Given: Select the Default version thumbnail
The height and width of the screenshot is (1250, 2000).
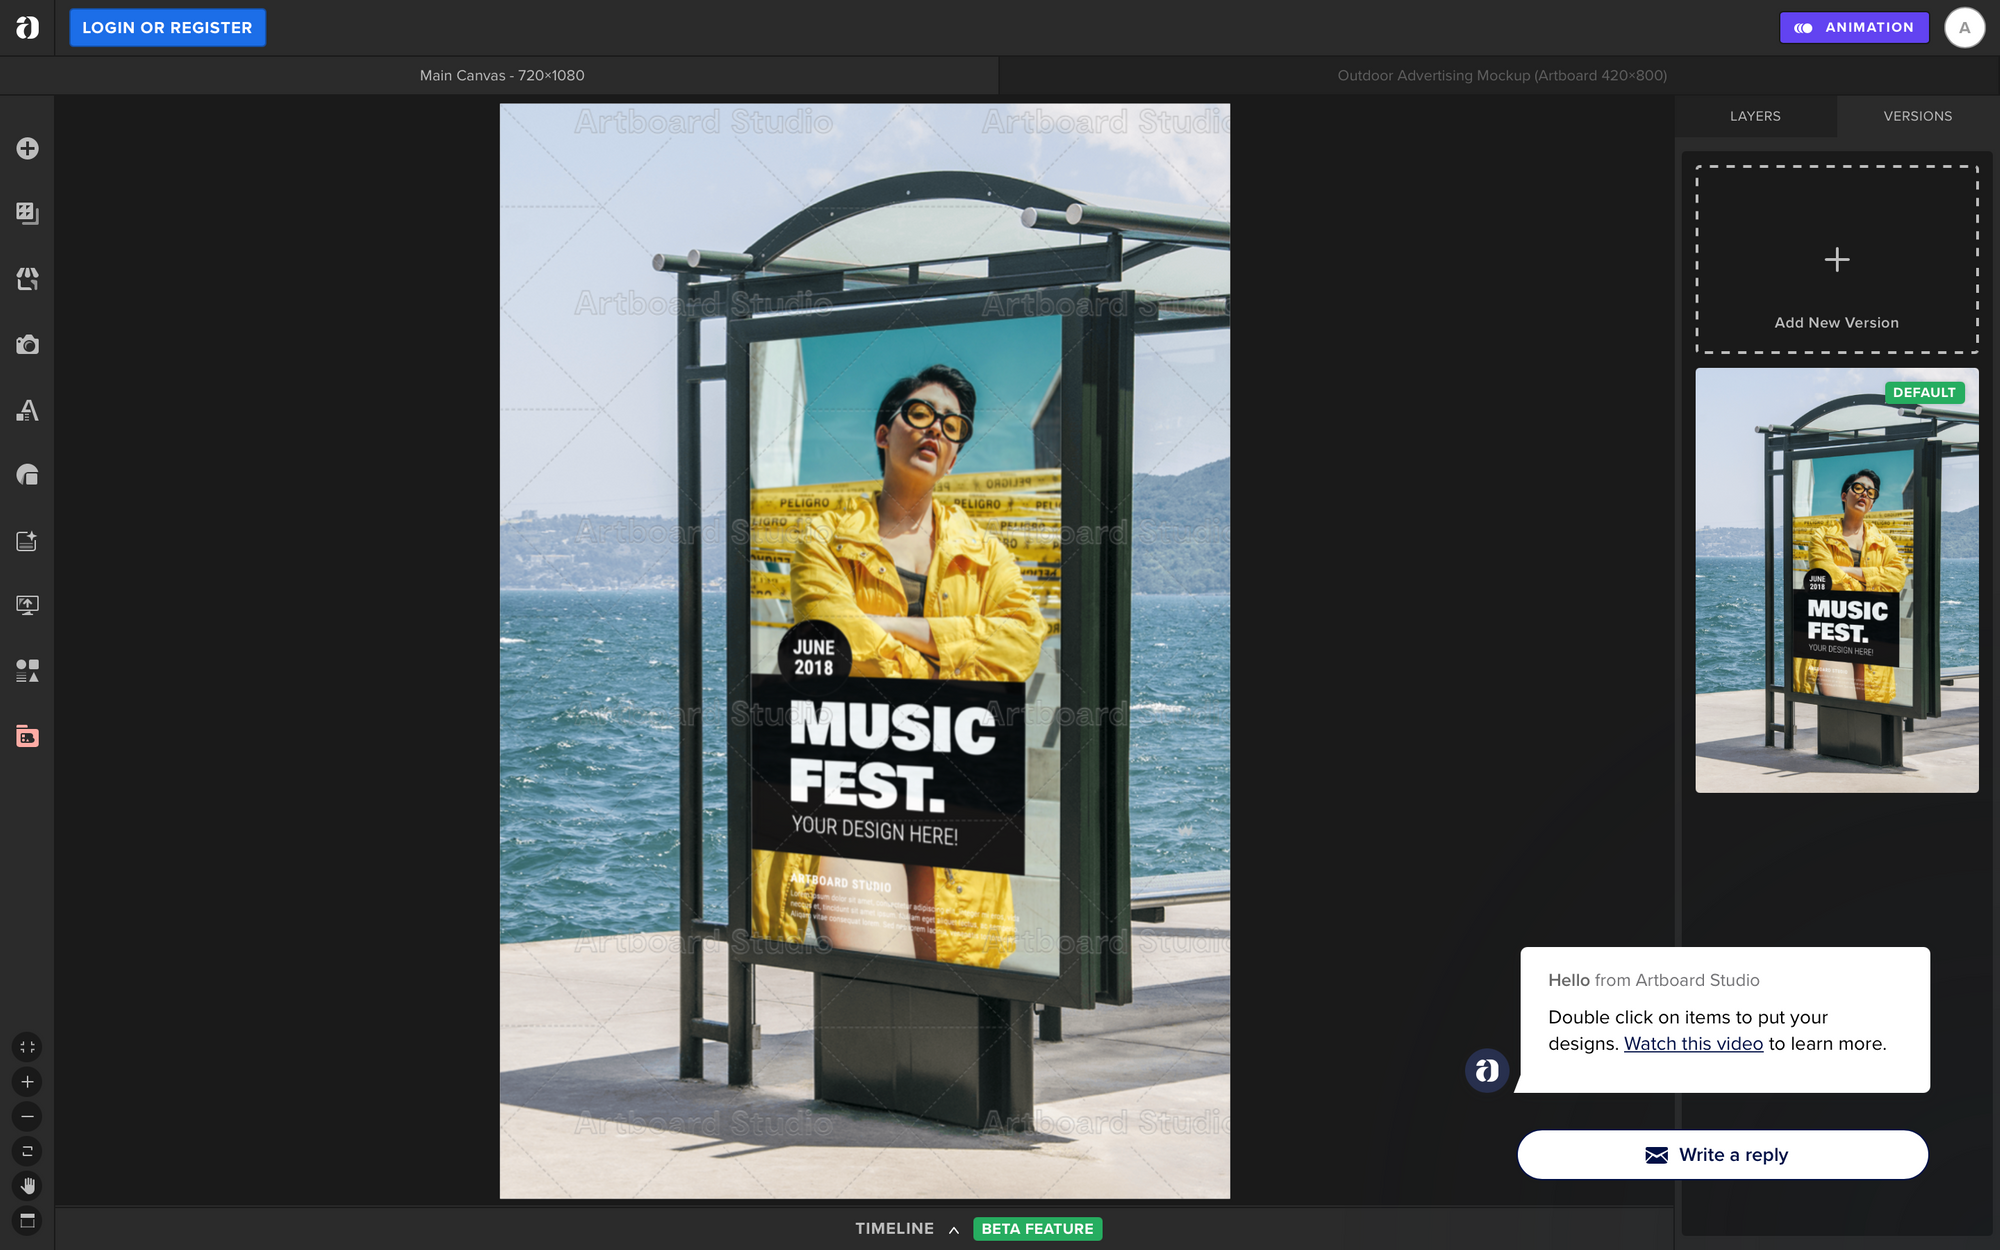Looking at the screenshot, I should [x=1836, y=580].
